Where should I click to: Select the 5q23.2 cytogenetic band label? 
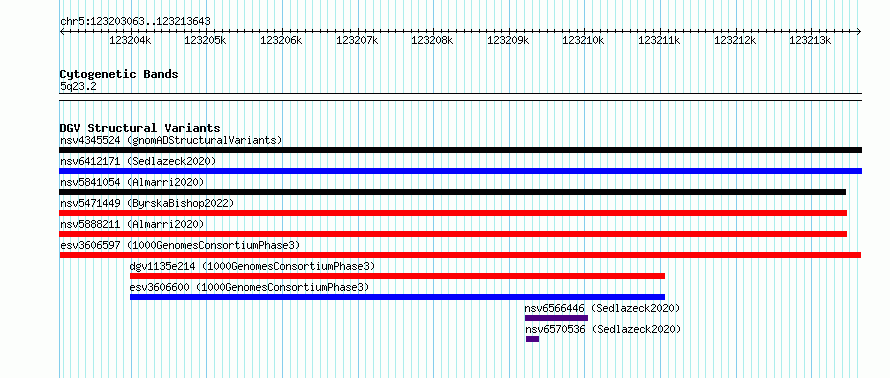point(78,86)
